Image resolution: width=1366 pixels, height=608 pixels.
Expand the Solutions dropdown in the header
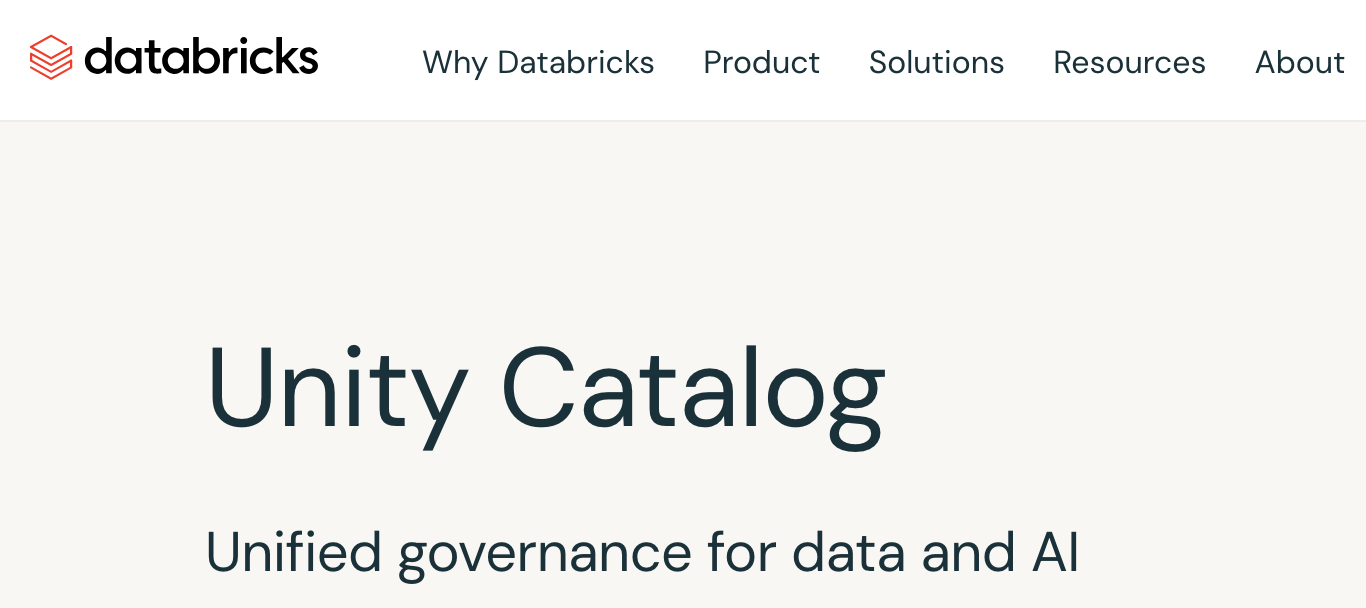pos(936,62)
